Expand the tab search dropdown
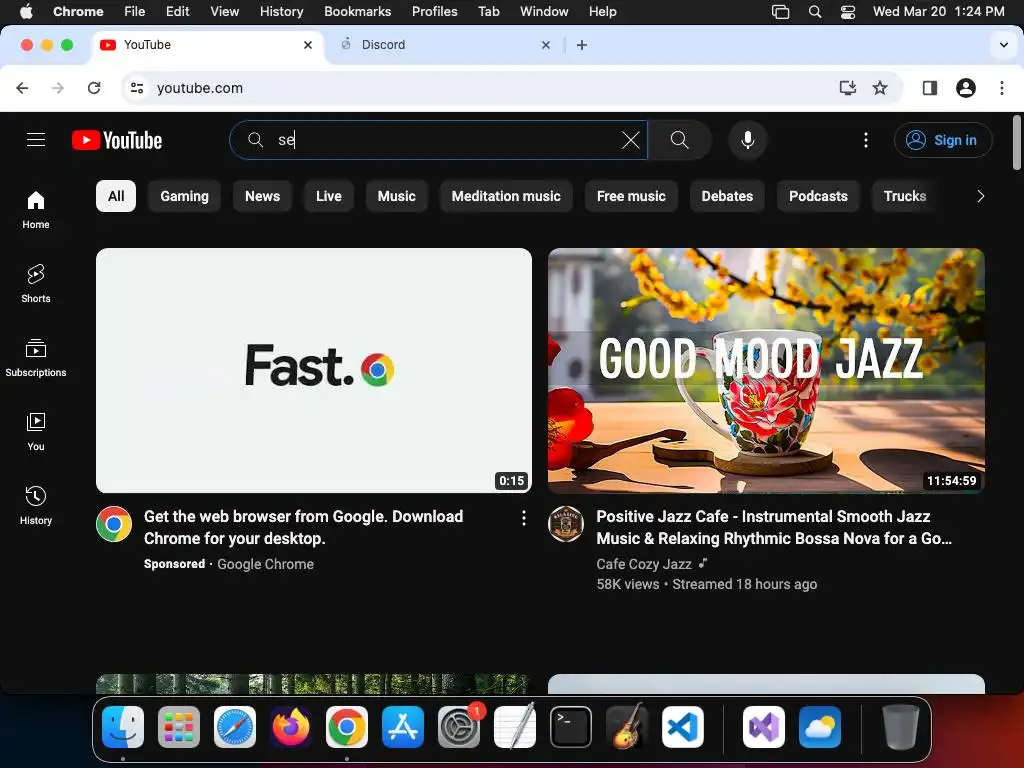 tap(1003, 44)
